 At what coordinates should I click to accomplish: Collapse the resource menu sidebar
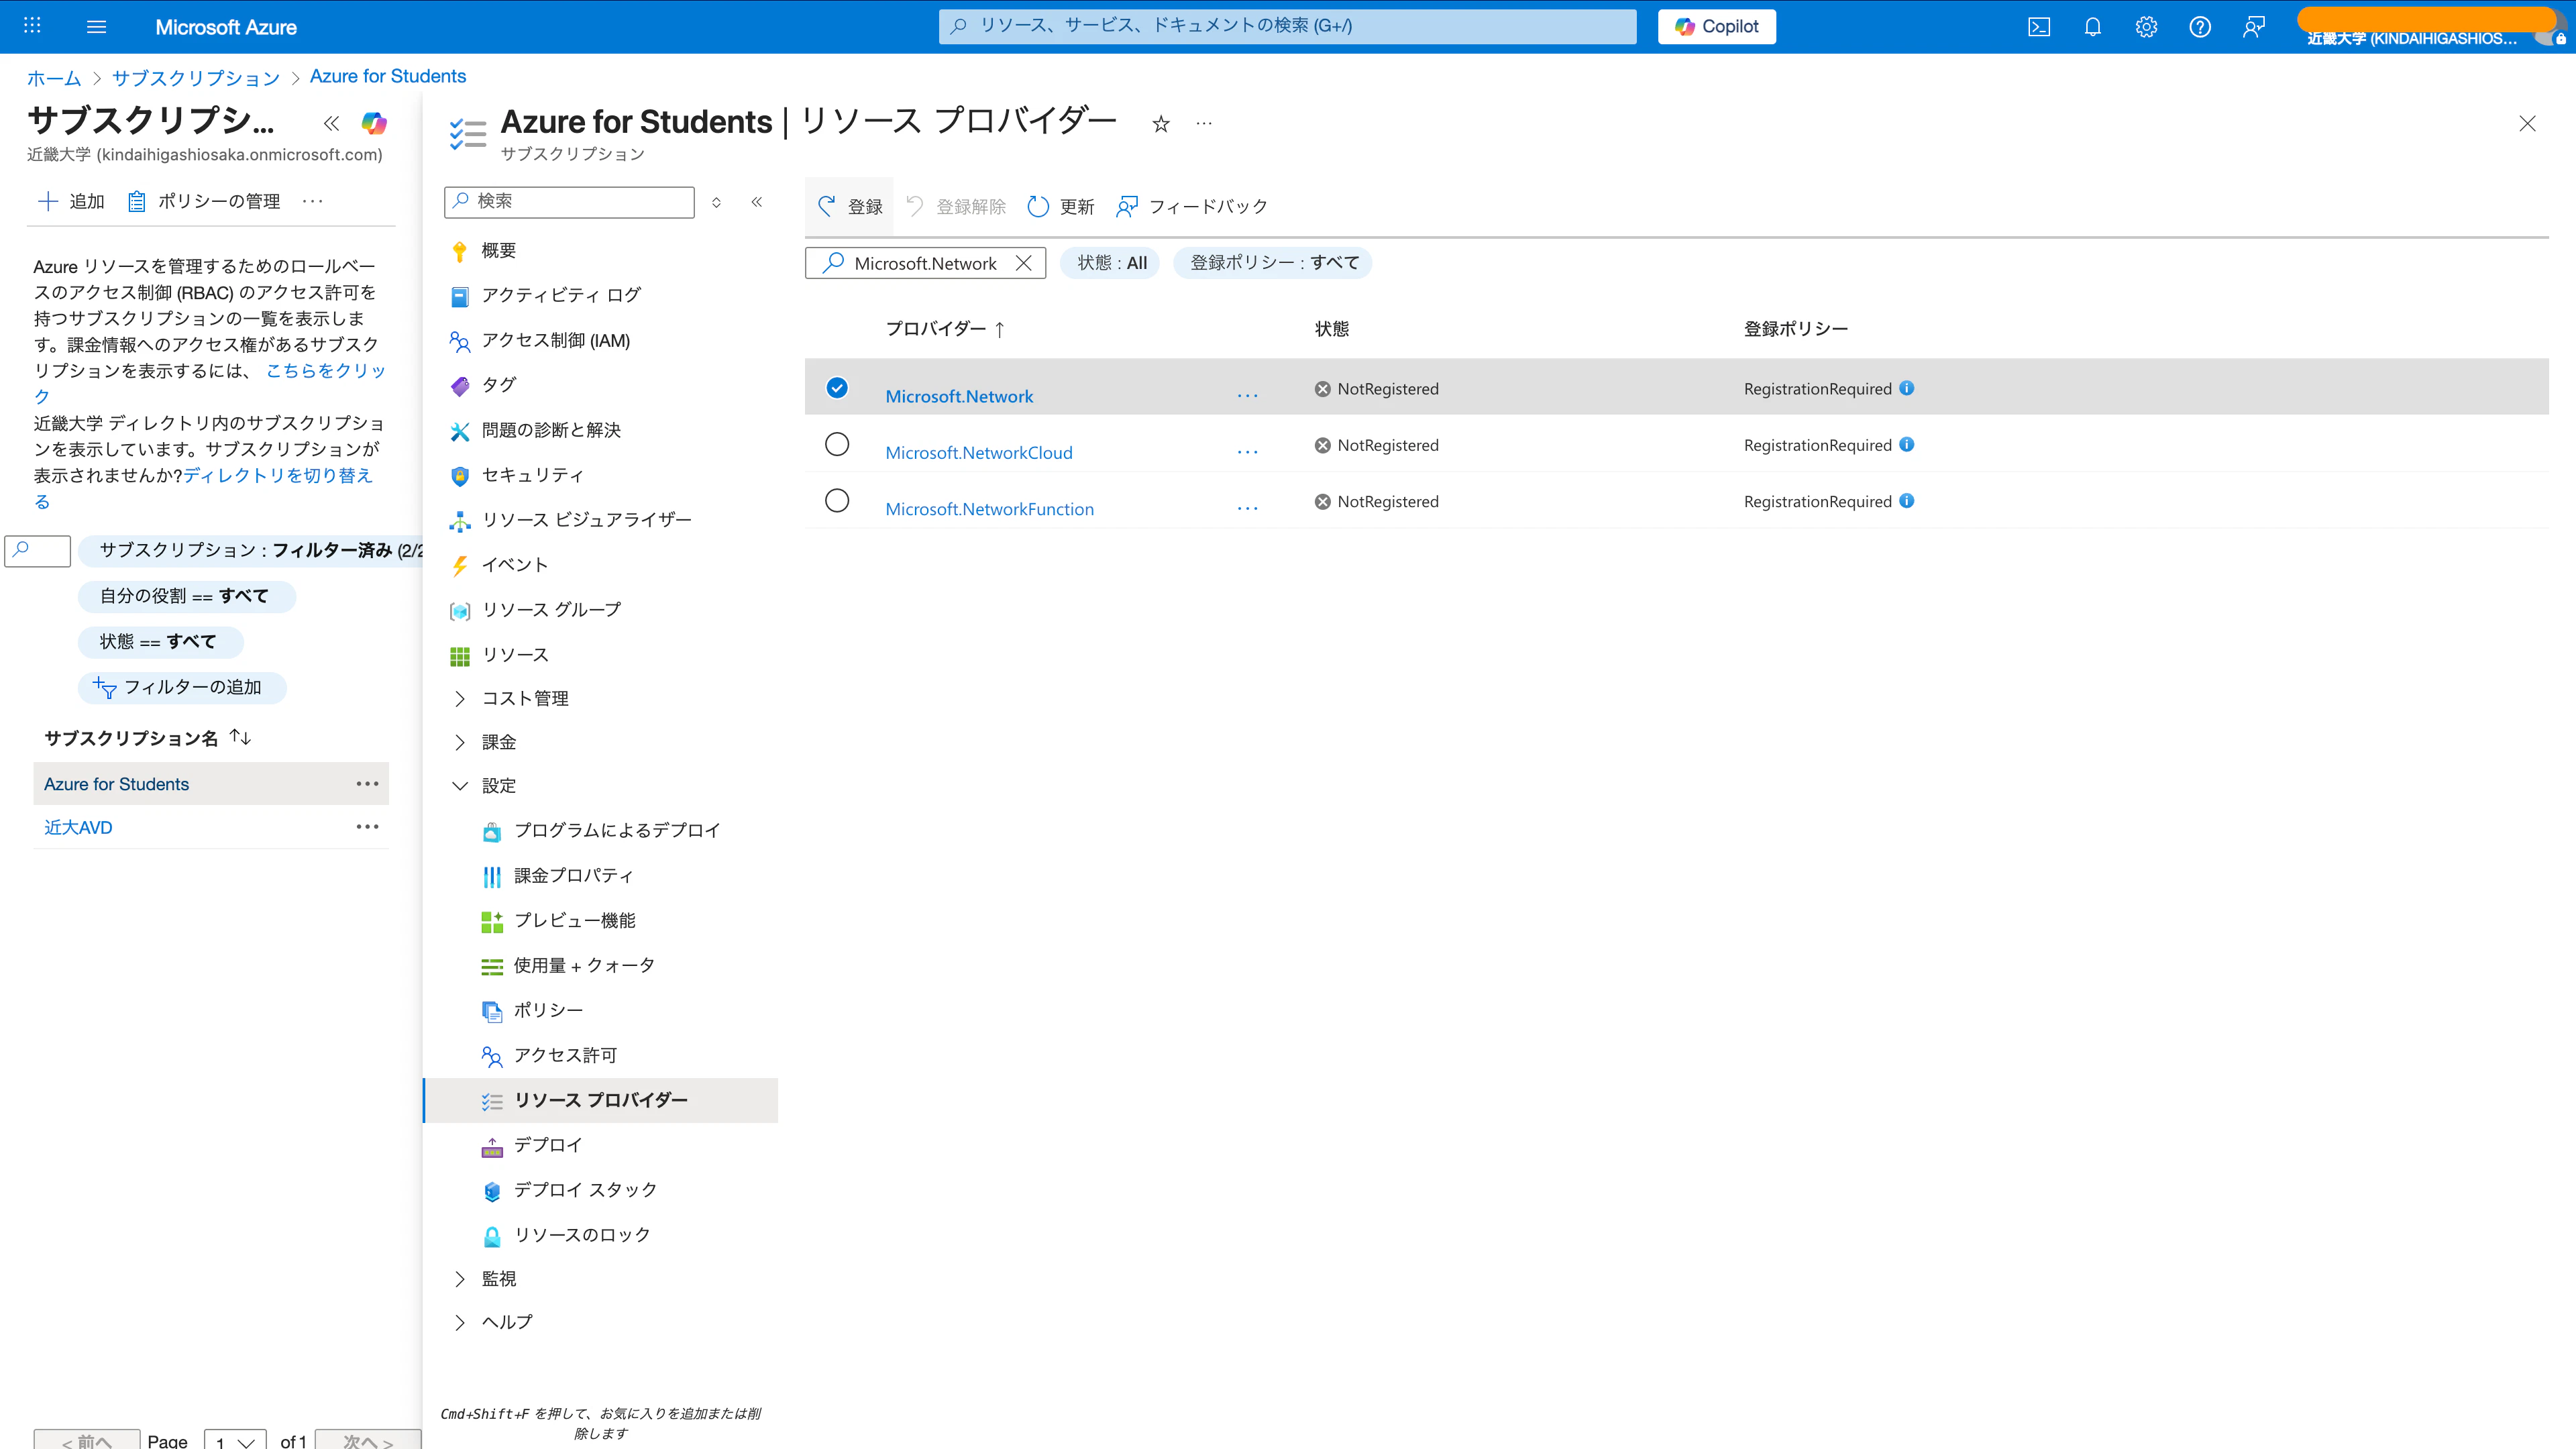point(757,202)
